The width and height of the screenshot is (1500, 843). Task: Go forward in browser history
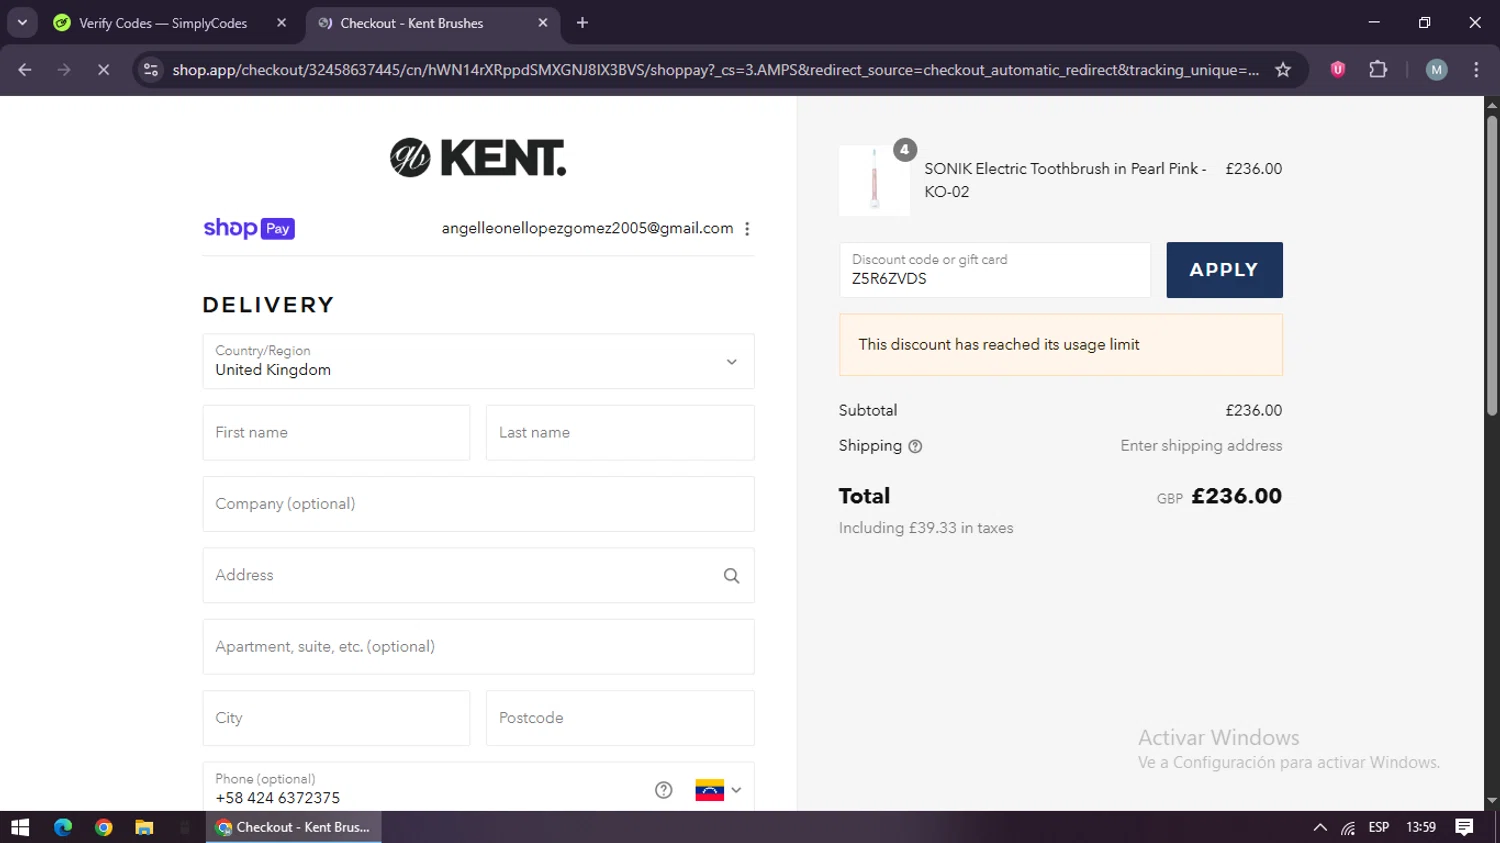[x=64, y=70]
